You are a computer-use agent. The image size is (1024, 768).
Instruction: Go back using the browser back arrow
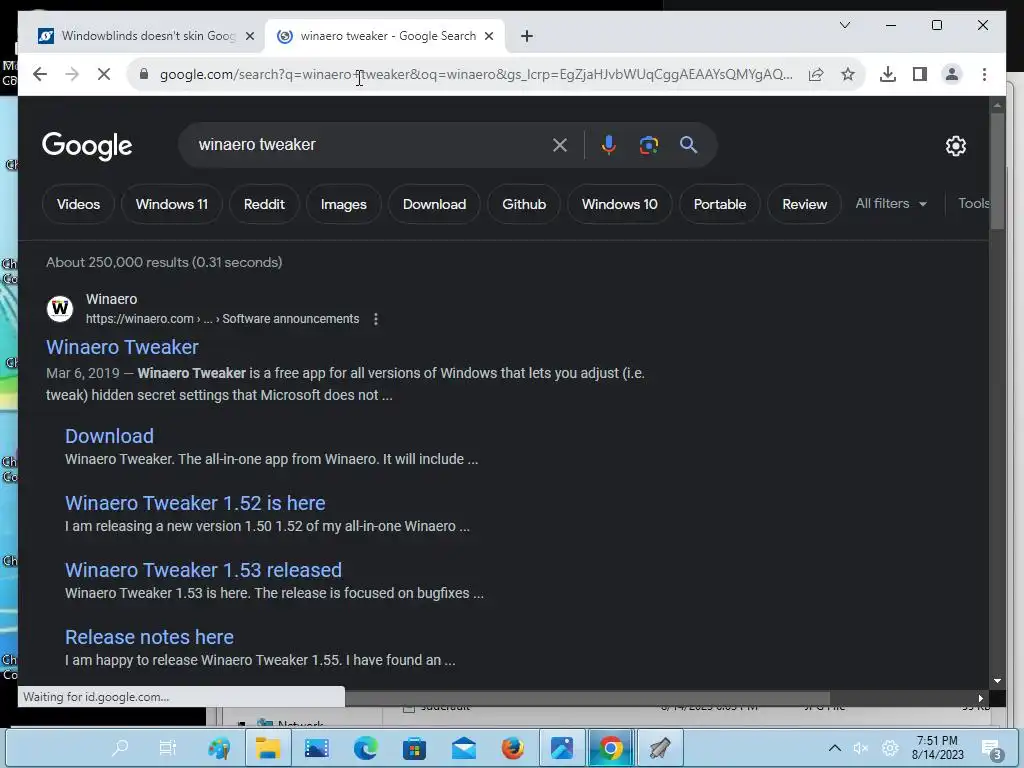pos(40,74)
